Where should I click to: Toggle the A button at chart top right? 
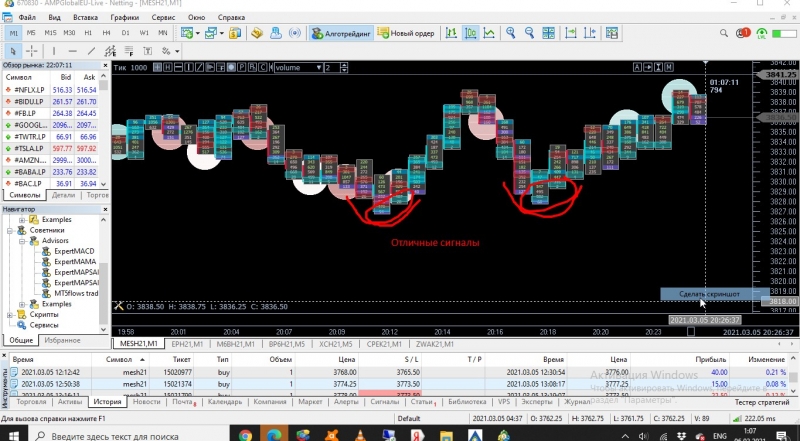(x=637, y=67)
